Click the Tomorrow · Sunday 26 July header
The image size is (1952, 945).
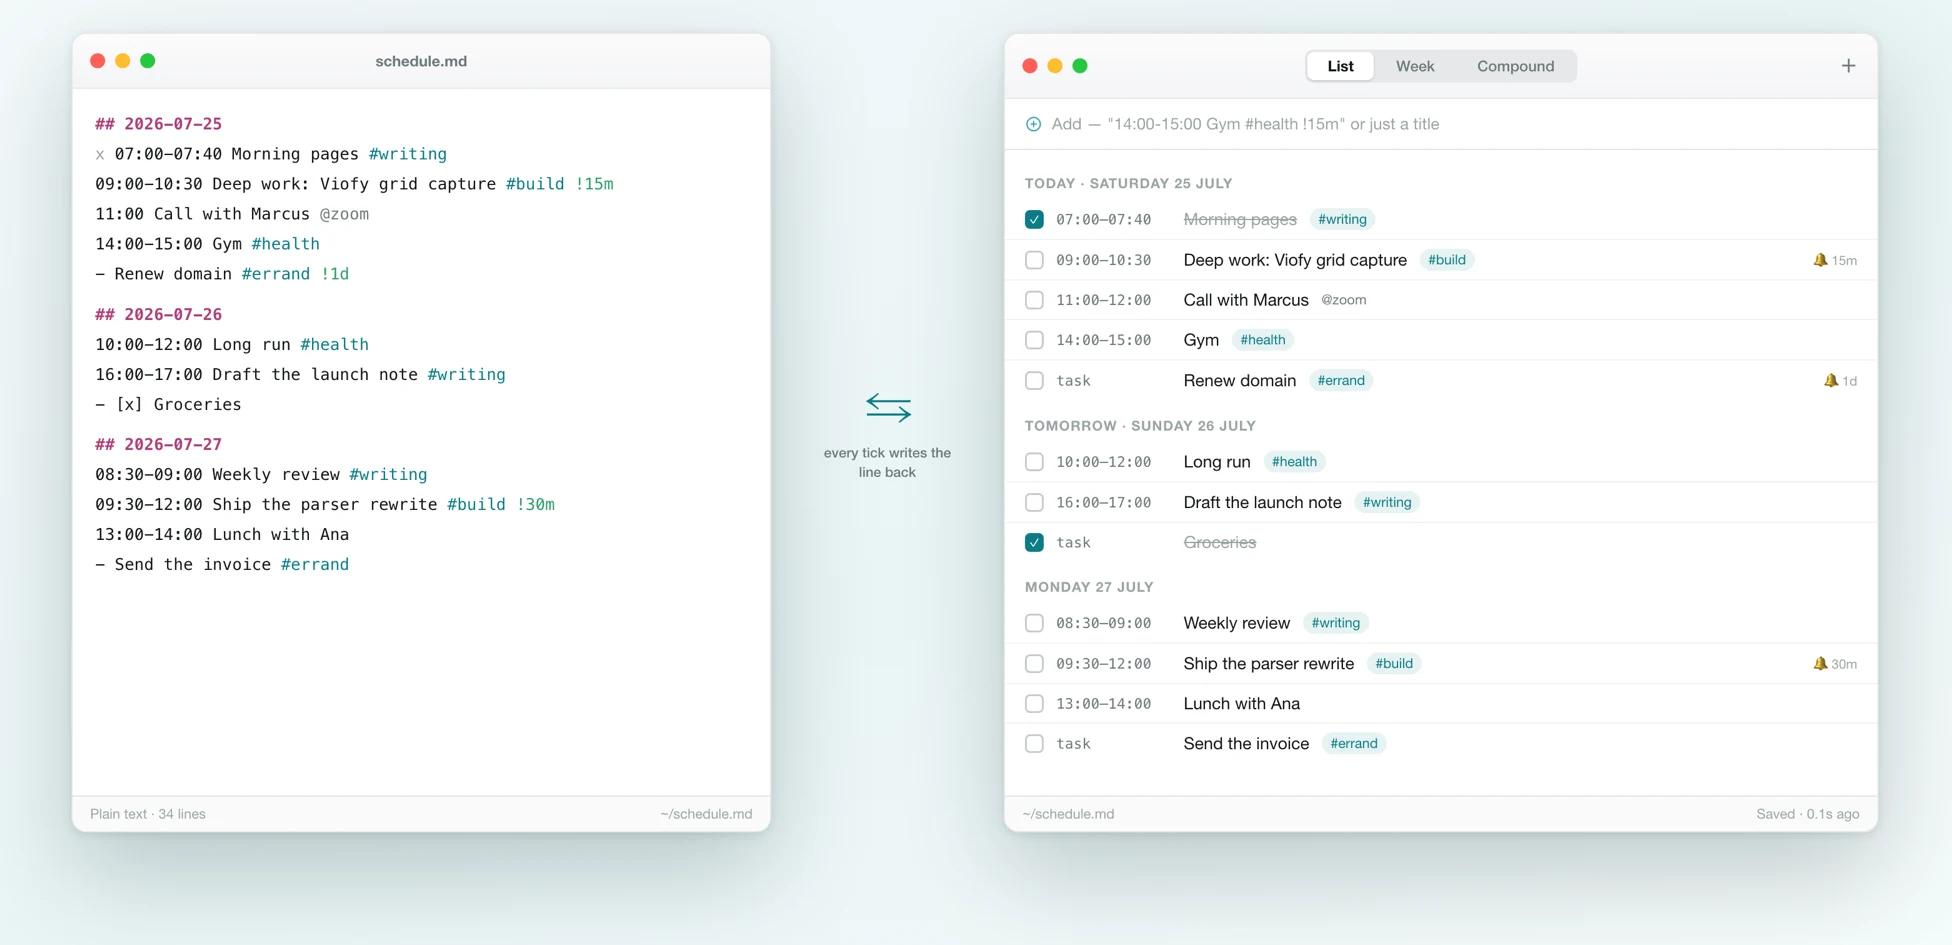coord(1140,426)
